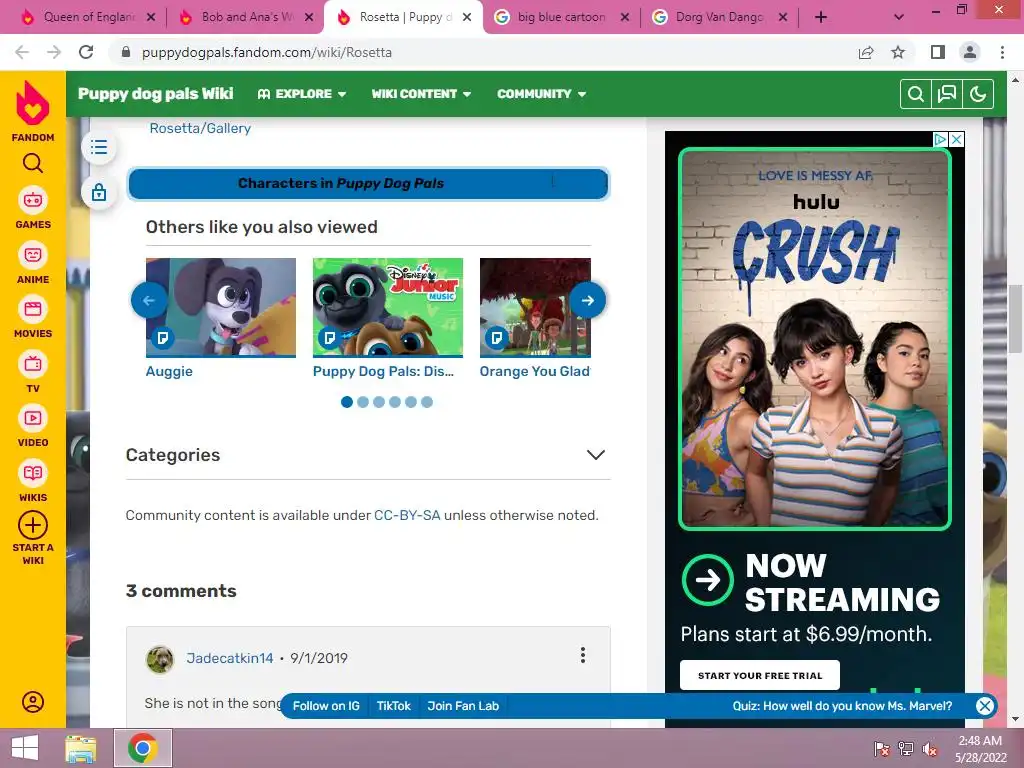Show previous items in the viewed carousel
The width and height of the screenshot is (1024, 768).
[x=149, y=300]
